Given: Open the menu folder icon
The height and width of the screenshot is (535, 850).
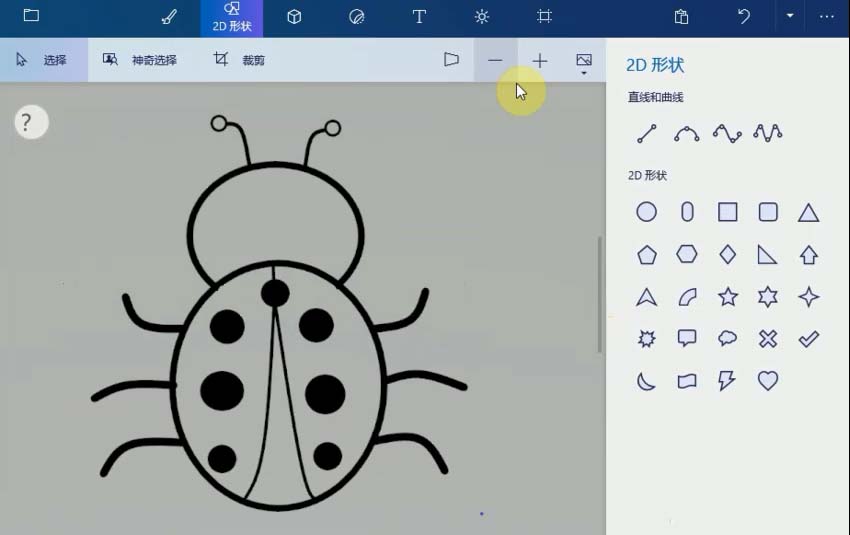Looking at the screenshot, I should tap(31, 15).
